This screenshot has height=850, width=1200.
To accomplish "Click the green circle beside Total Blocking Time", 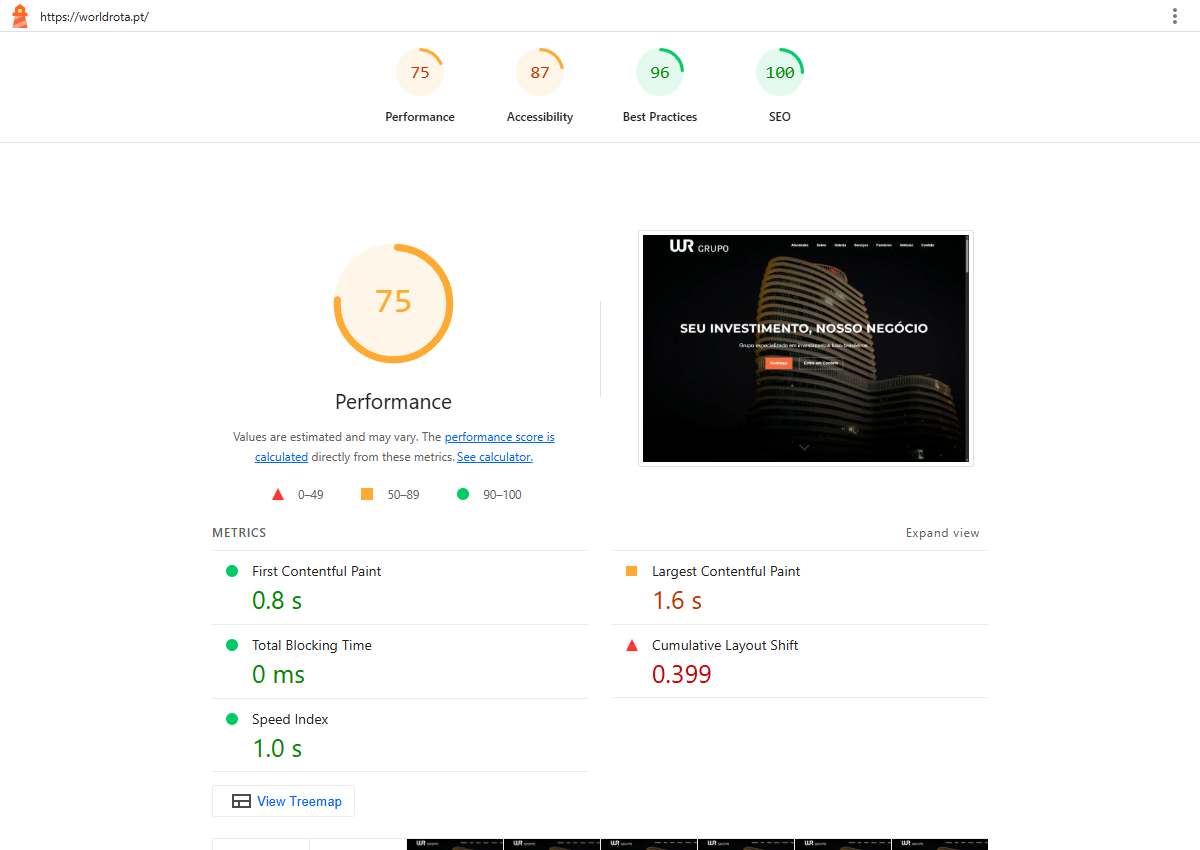I will pos(232,645).
